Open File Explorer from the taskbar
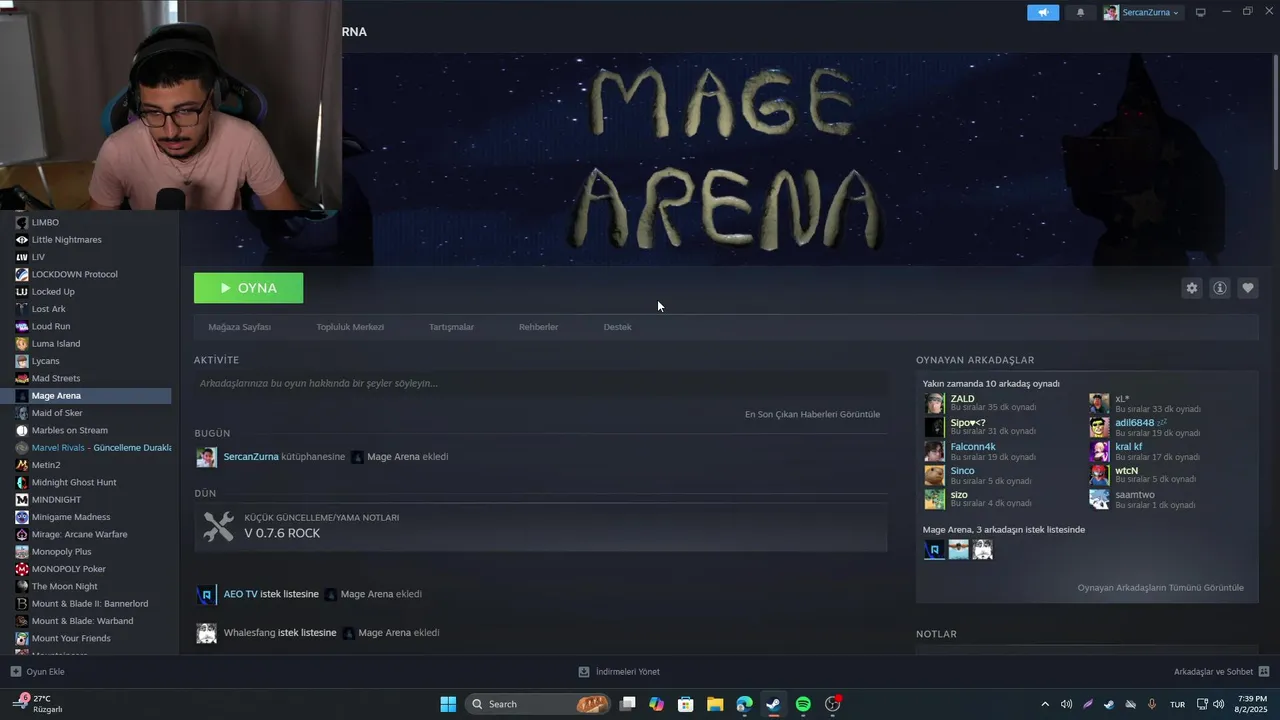The width and height of the screenshot is (1280, 720). (x=715, y=704)
